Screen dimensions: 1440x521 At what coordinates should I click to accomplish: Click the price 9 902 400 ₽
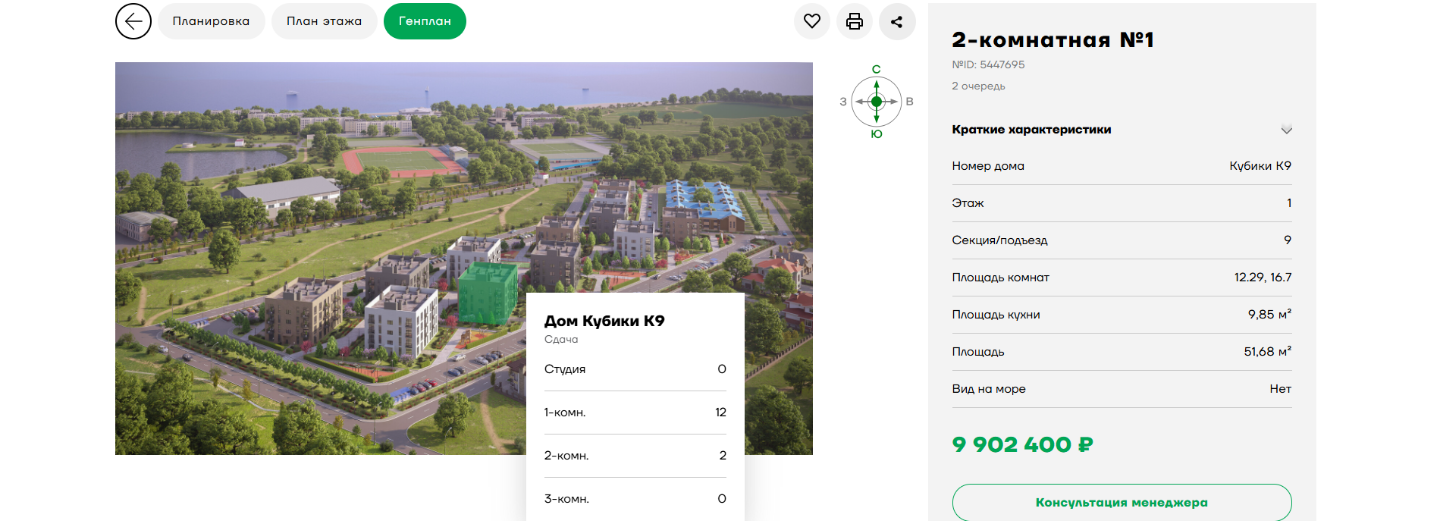pos(1022,445)
